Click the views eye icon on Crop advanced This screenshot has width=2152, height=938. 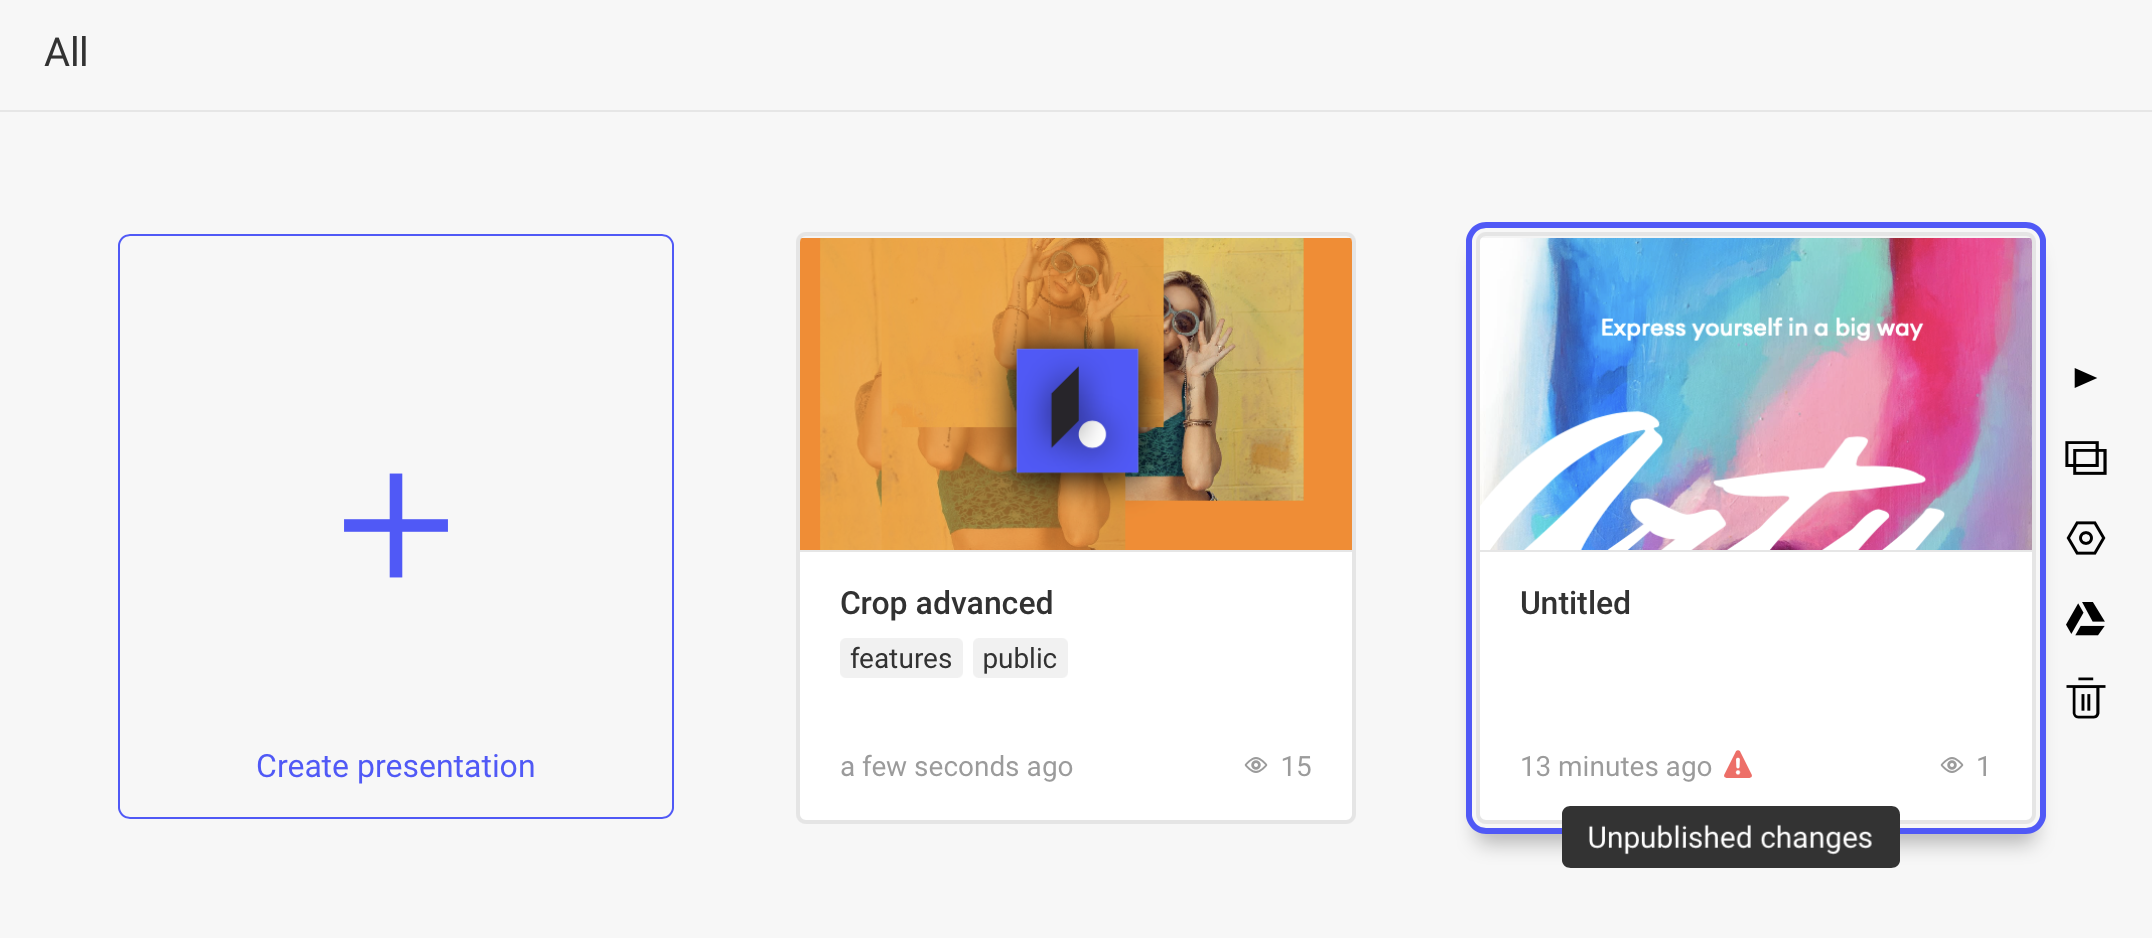tap(1256, 766)
